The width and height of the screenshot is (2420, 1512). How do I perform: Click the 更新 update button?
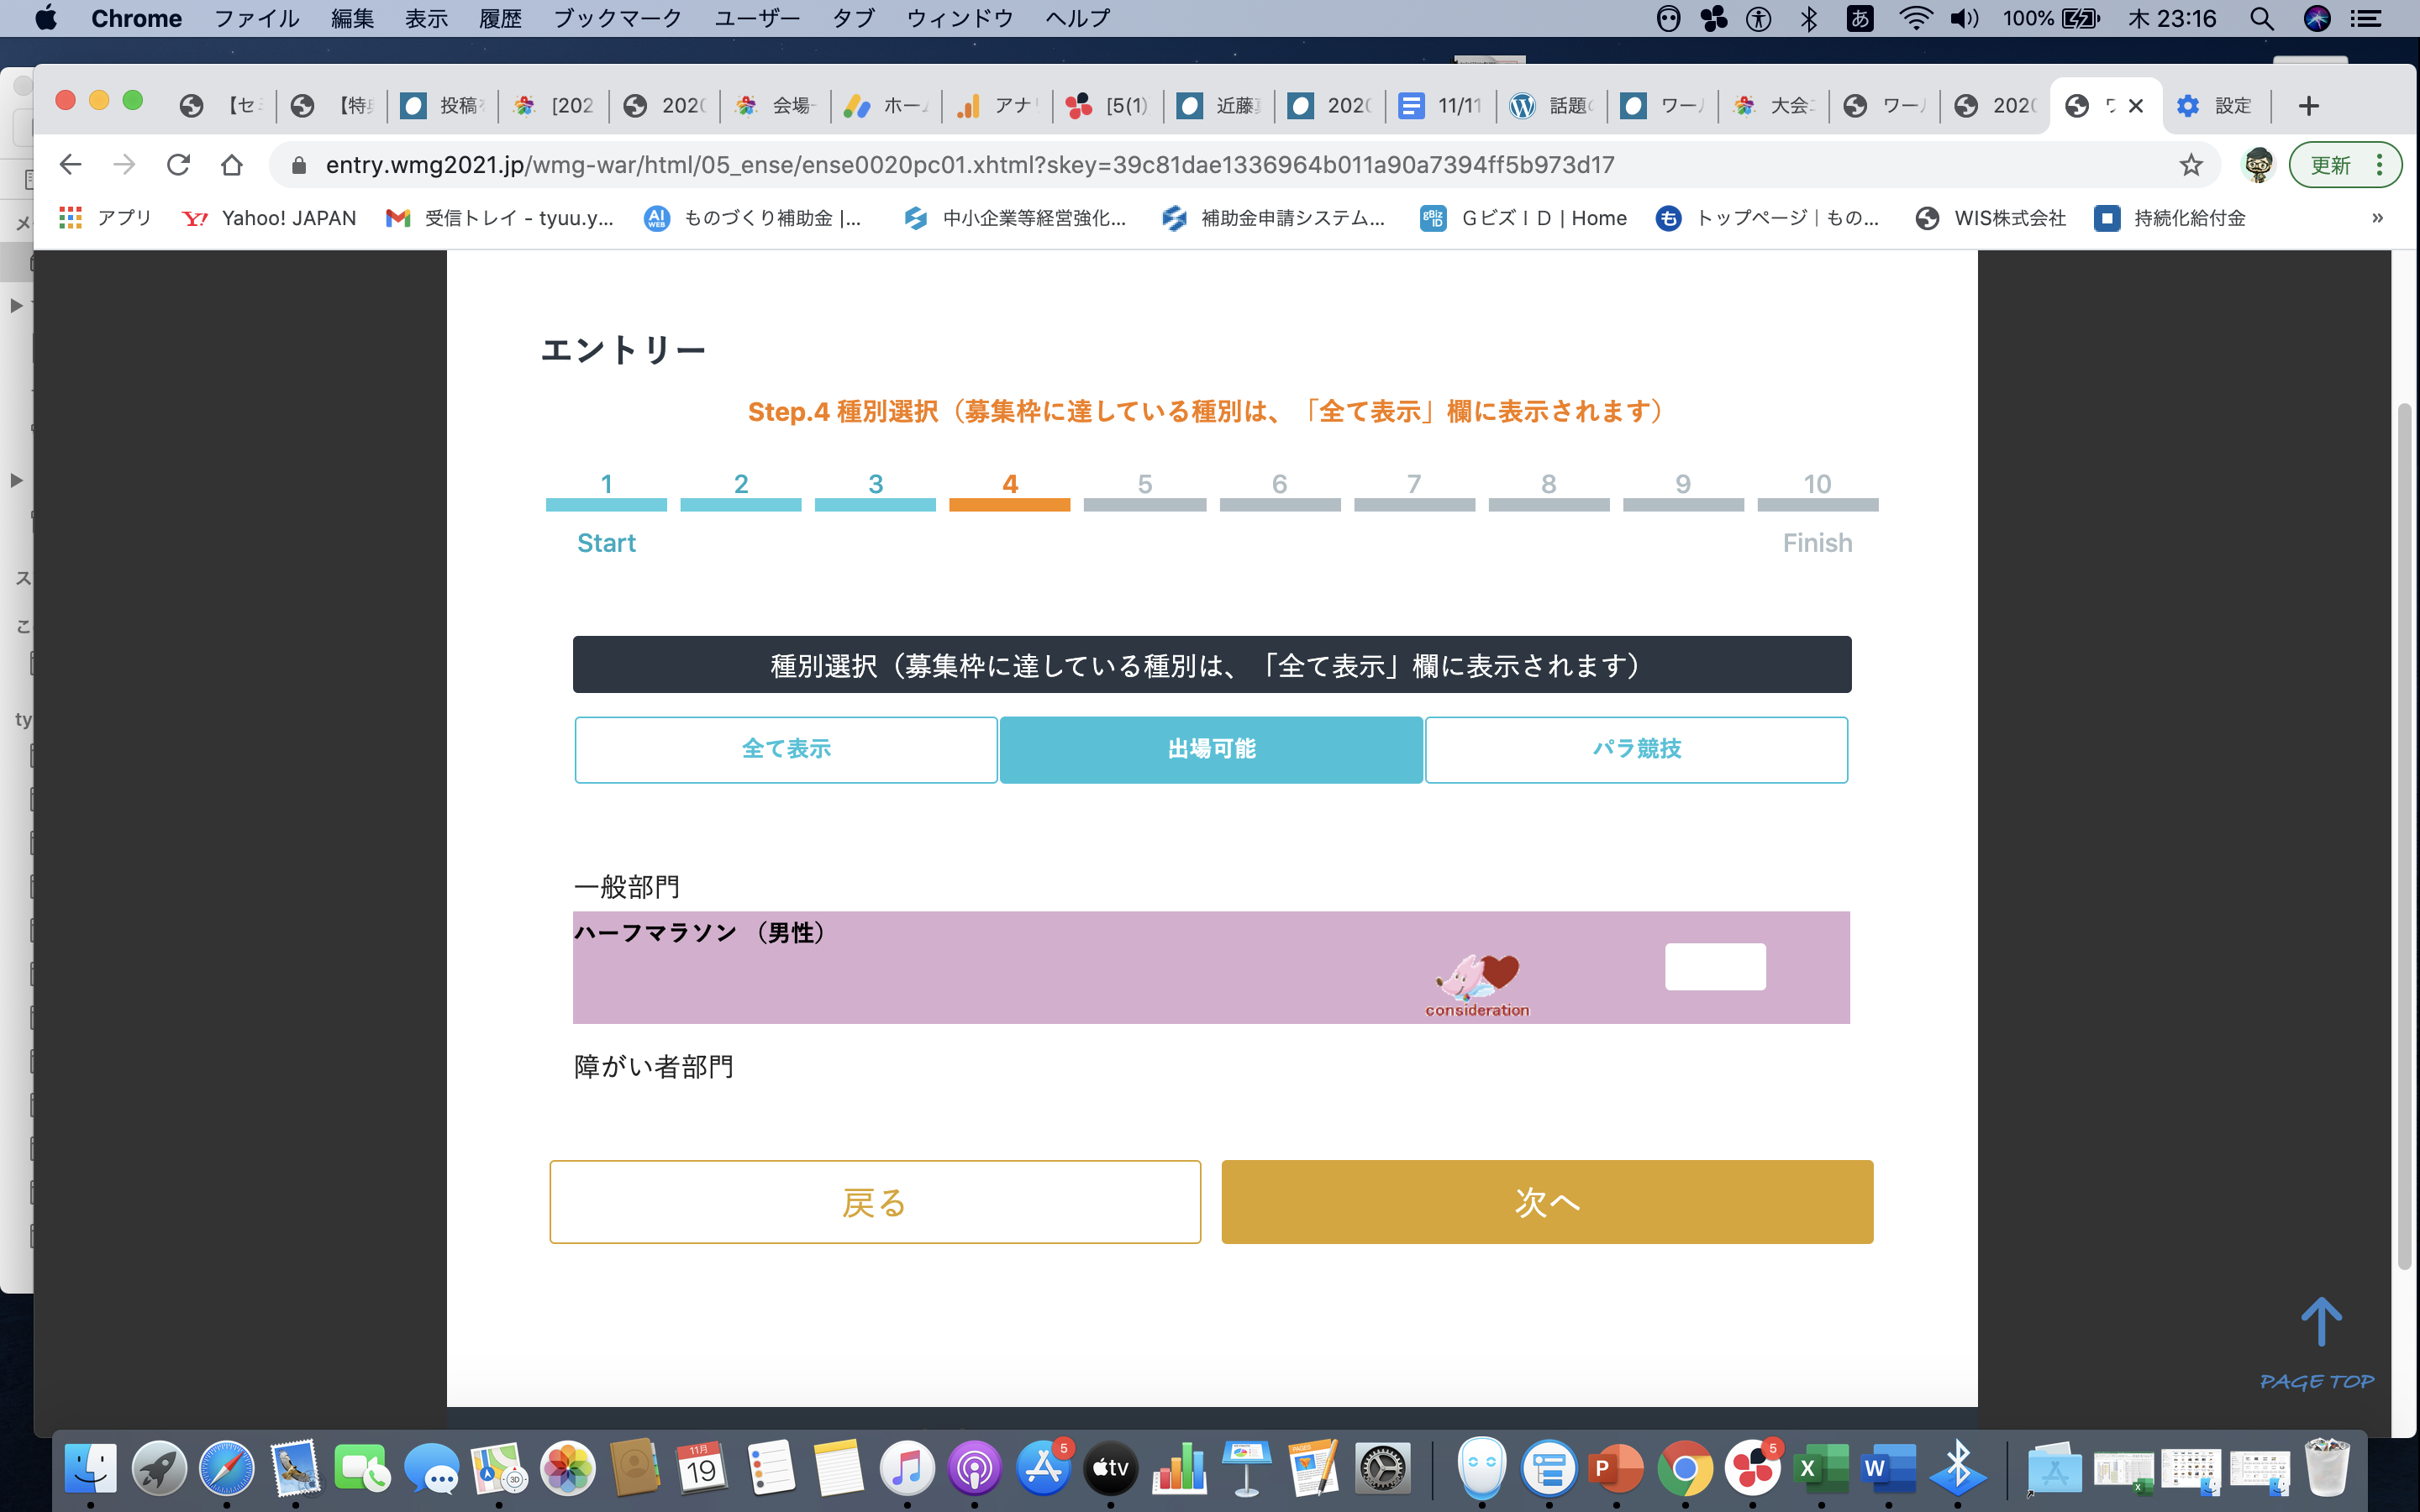(2330, 165)
